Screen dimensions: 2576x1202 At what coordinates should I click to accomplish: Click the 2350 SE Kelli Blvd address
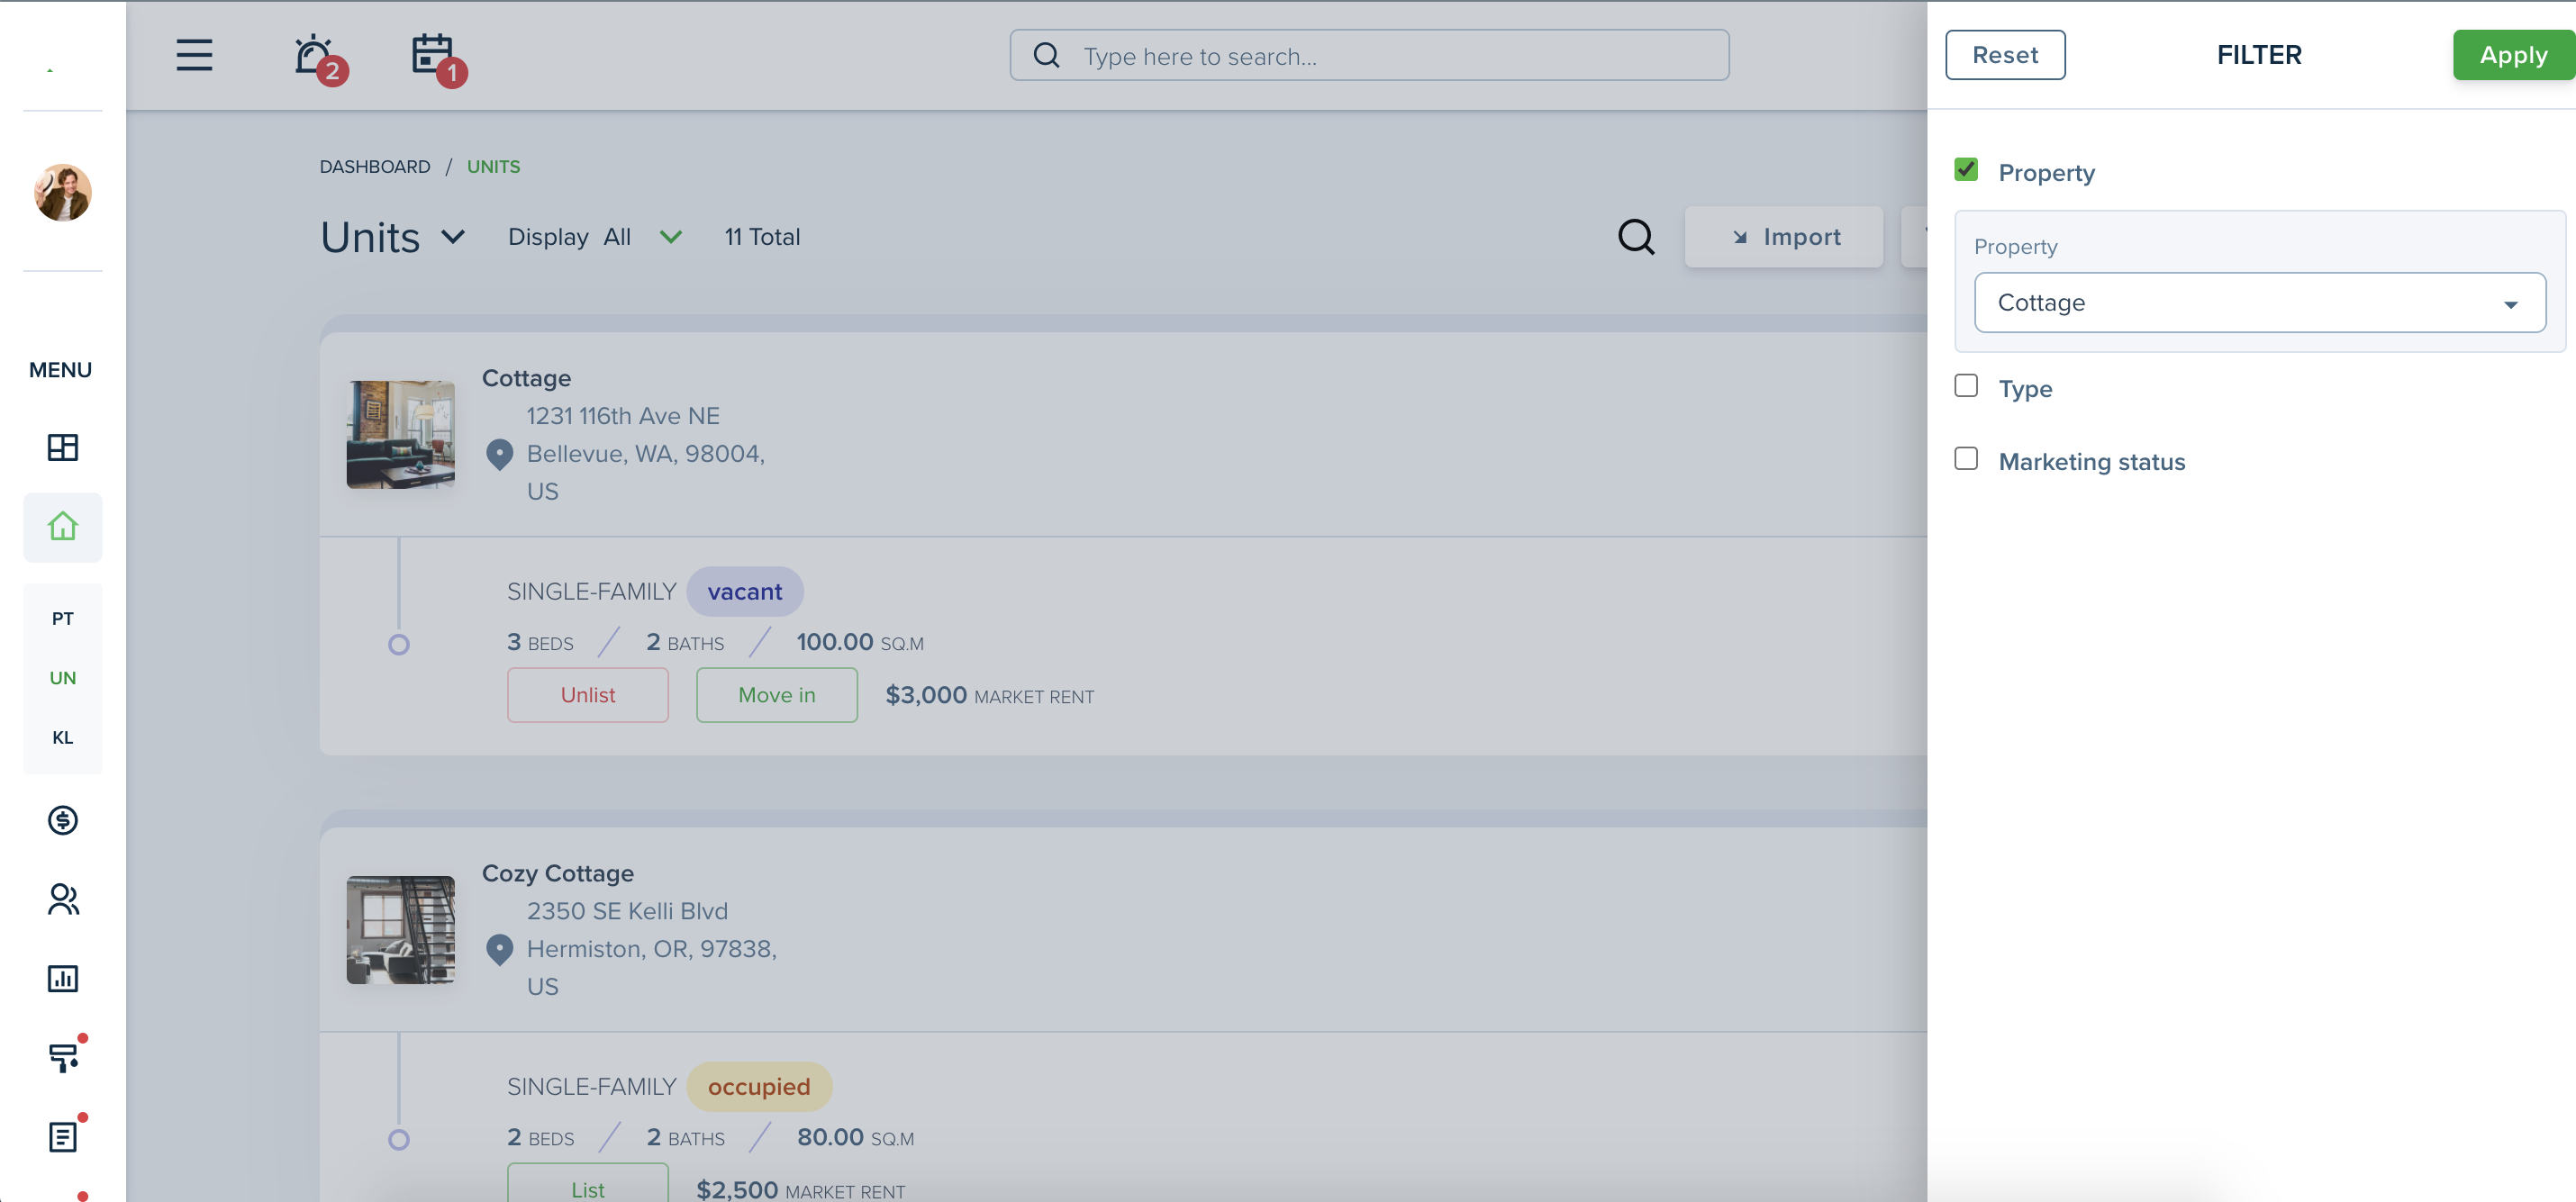tap(627, 911)
